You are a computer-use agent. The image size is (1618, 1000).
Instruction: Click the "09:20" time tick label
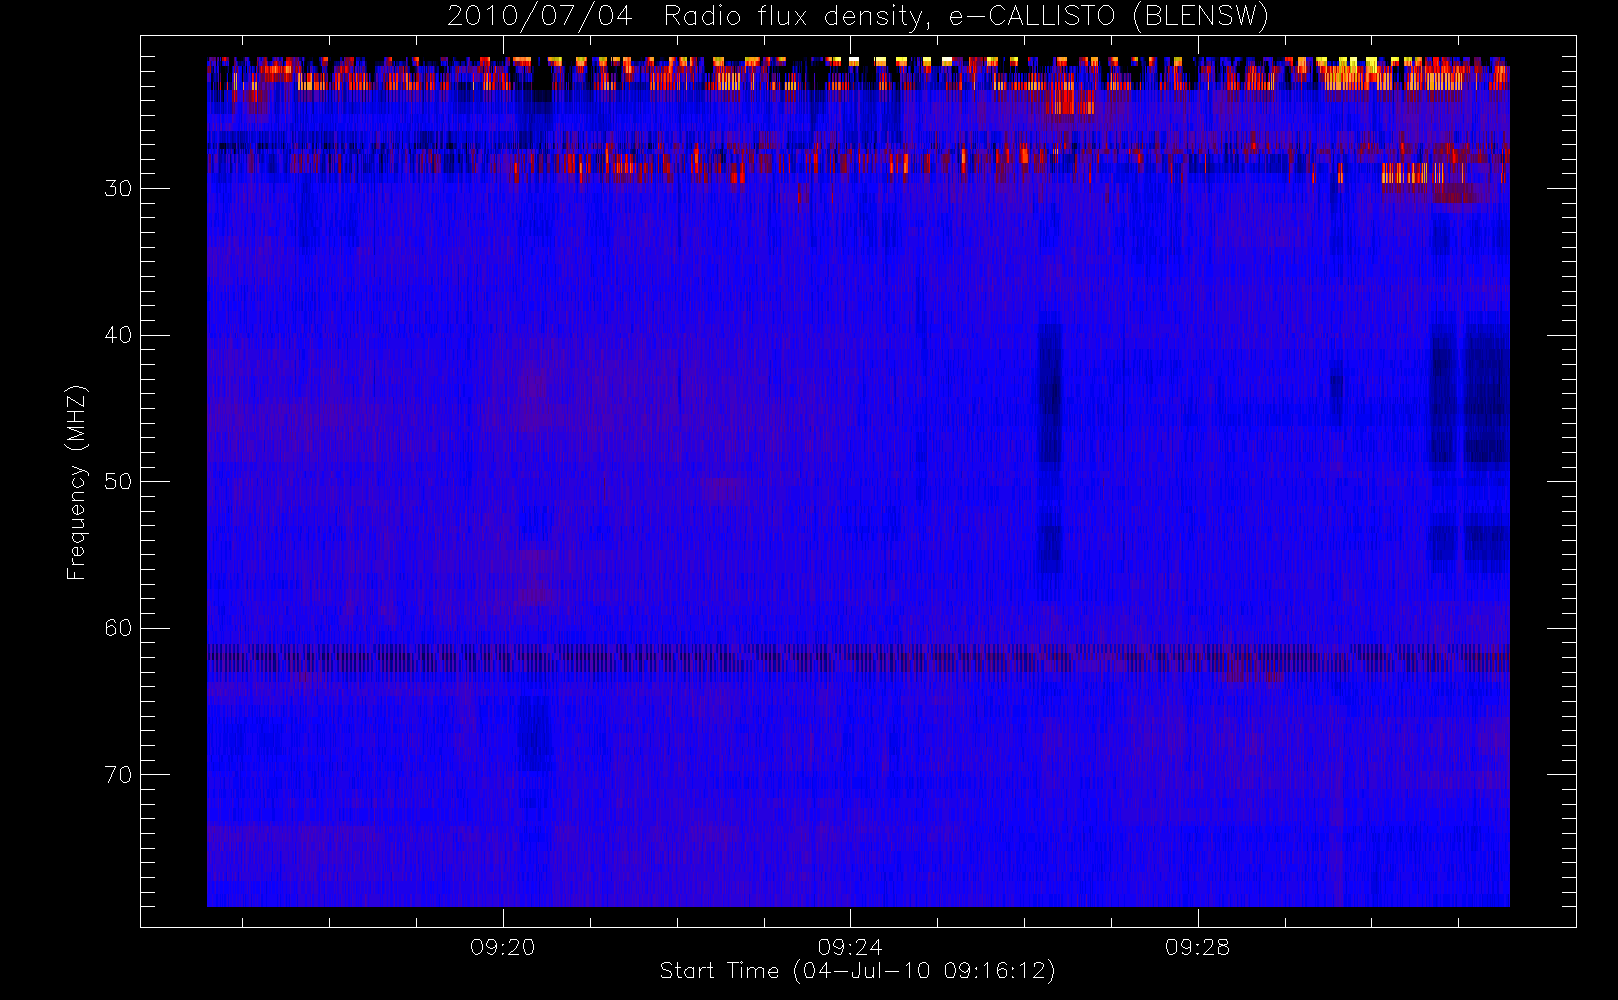tap(503, 947)
